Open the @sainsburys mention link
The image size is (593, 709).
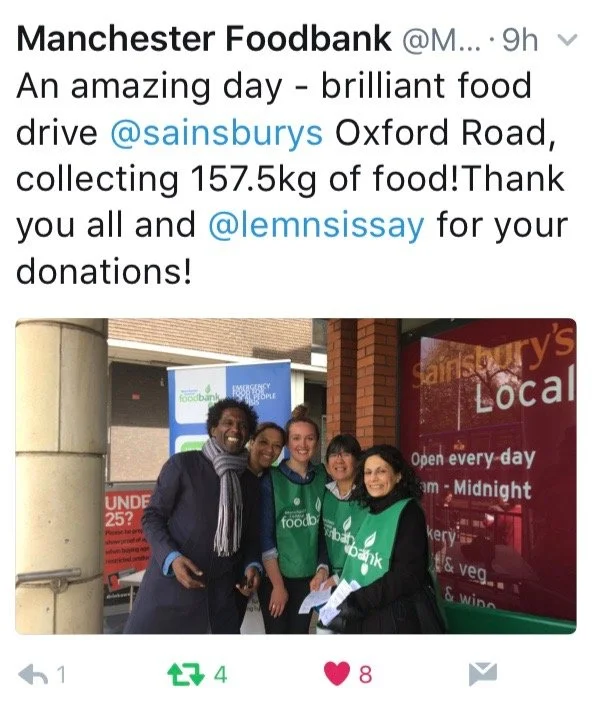216,132
